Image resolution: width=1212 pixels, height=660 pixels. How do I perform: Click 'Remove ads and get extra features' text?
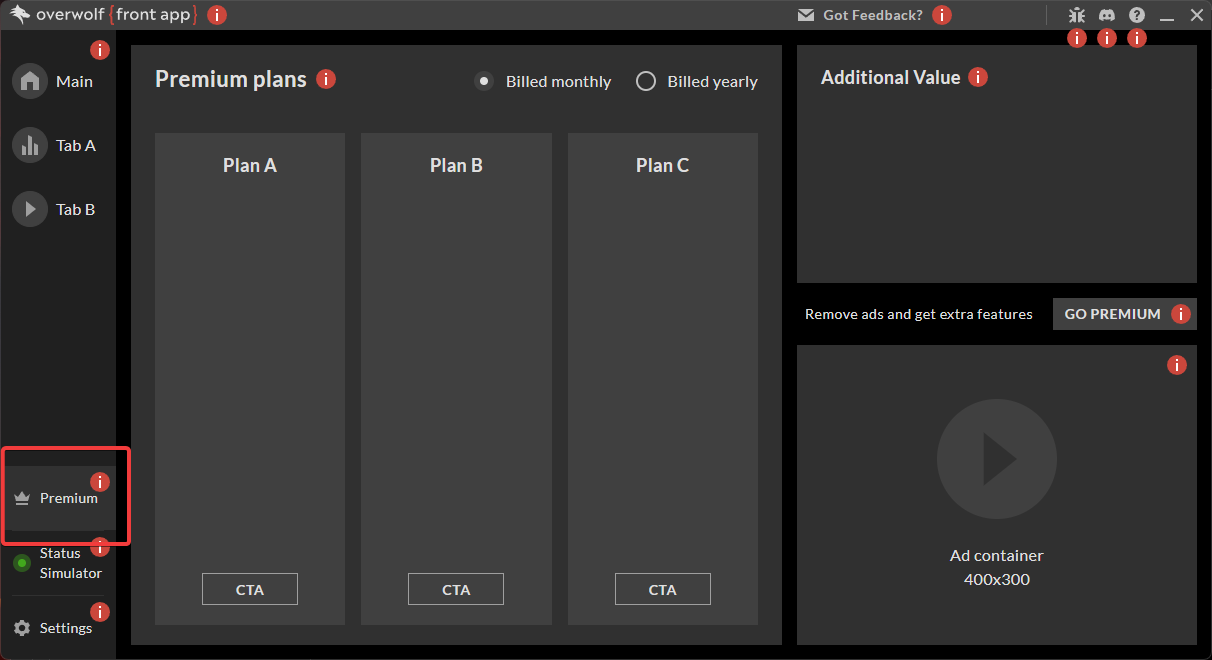[919, 314]
